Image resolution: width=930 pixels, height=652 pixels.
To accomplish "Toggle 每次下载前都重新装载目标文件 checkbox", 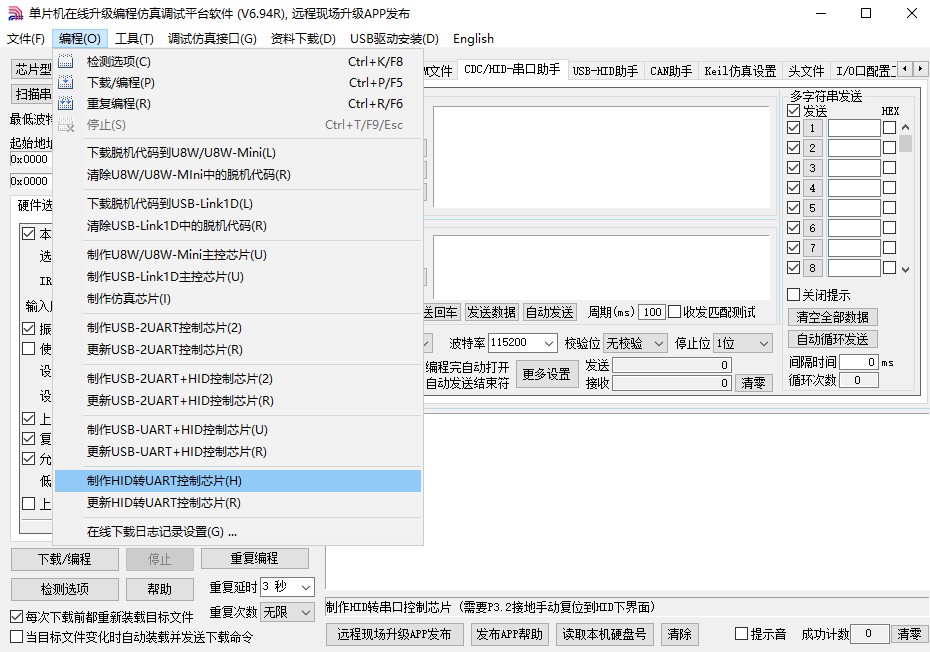I will pyautogui.click(x=17, y=617).
